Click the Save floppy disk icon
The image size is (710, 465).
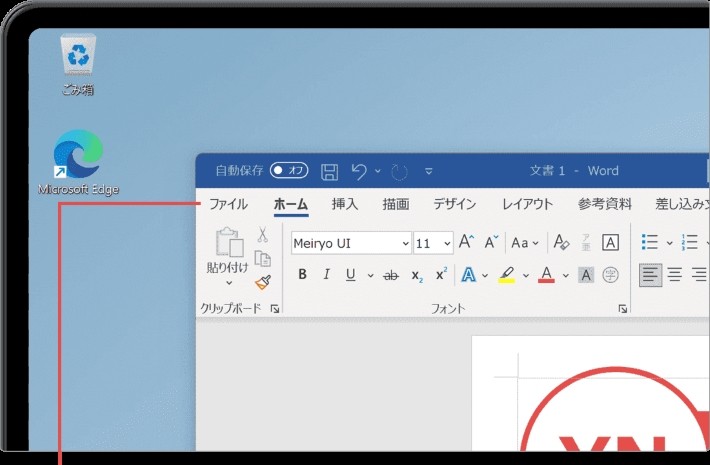pyautogui.click(x=329, y=172)
